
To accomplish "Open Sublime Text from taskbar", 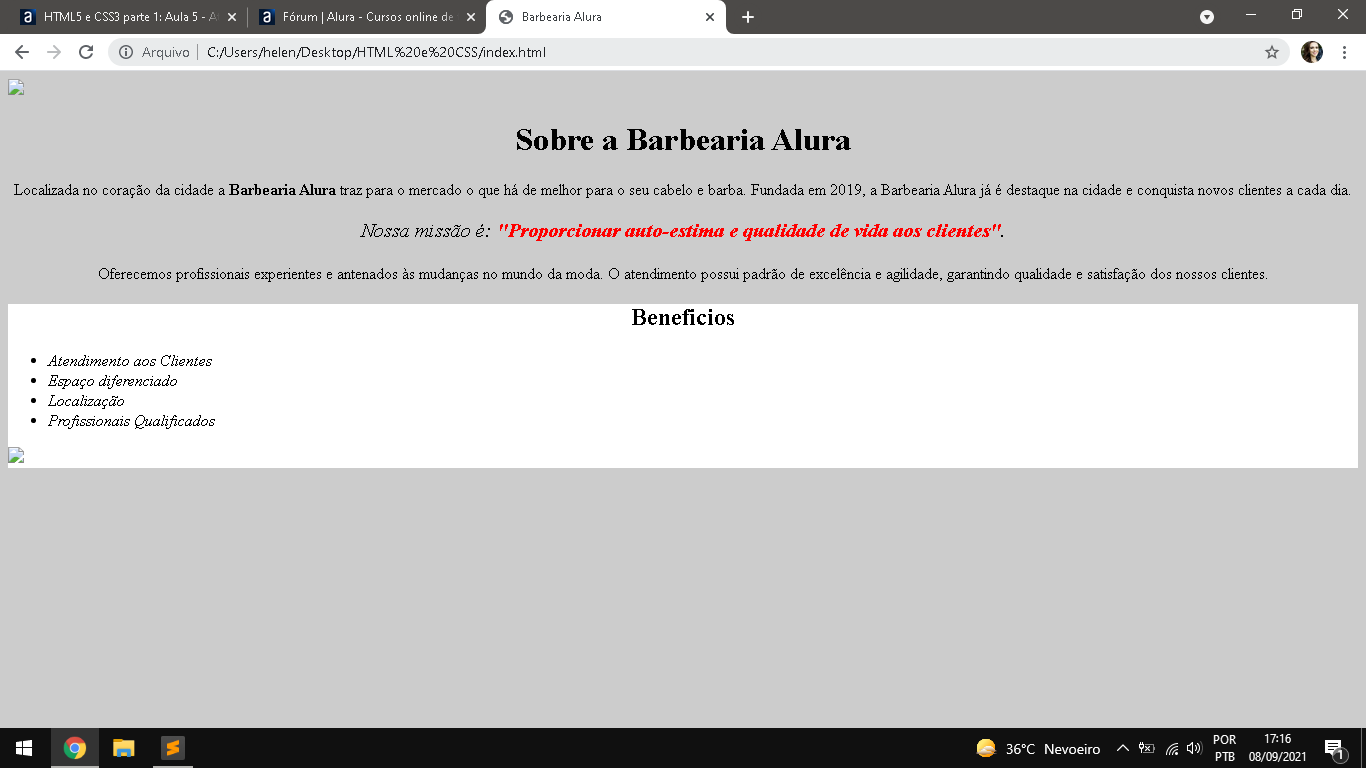I will [173, 748].
